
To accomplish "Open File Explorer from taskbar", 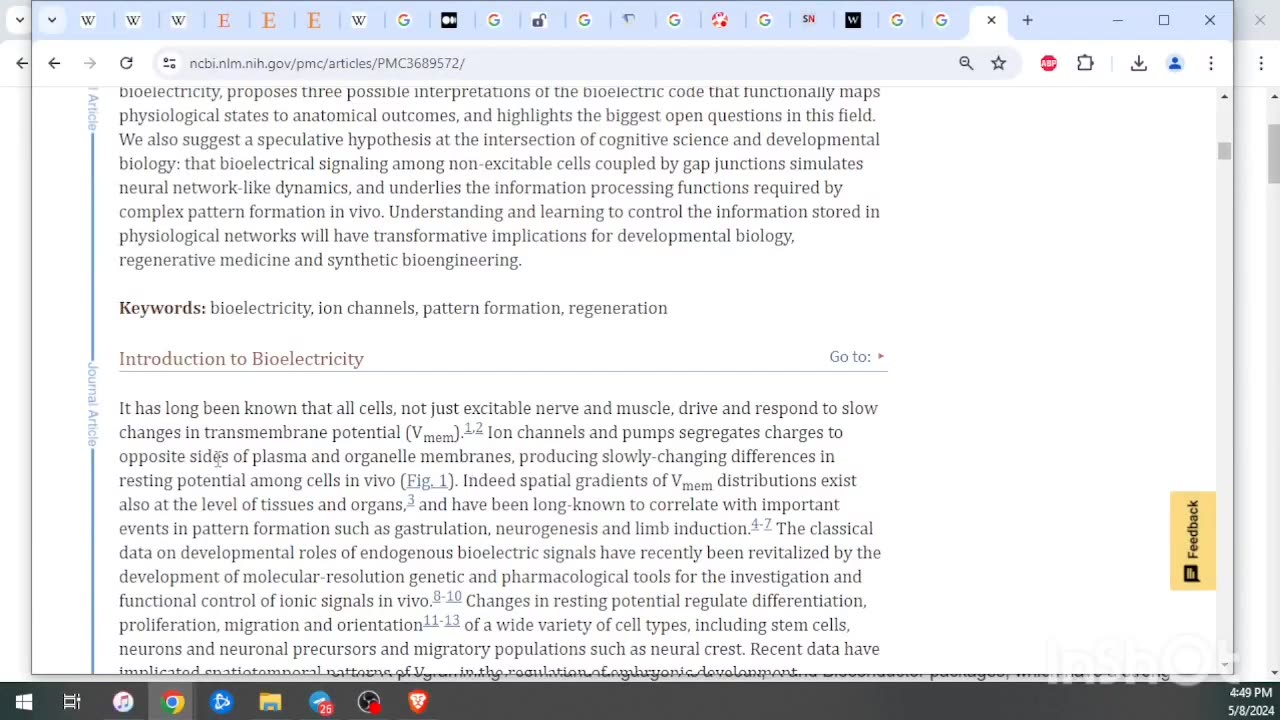I will click(270, 702).
